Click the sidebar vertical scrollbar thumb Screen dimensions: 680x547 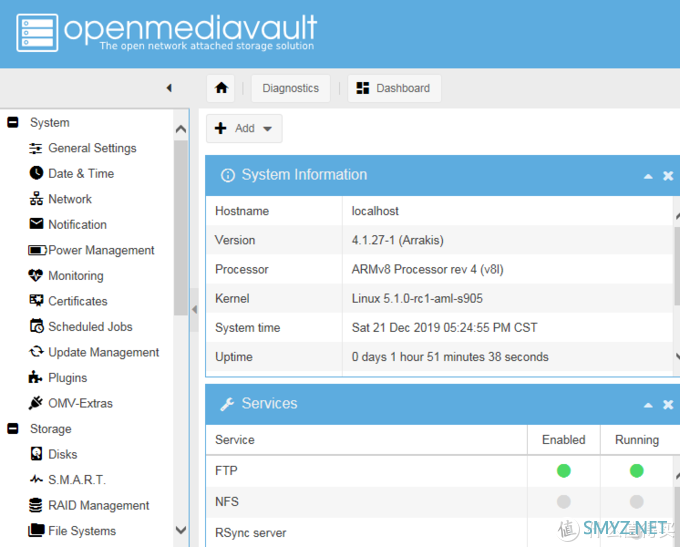point(181,228)
